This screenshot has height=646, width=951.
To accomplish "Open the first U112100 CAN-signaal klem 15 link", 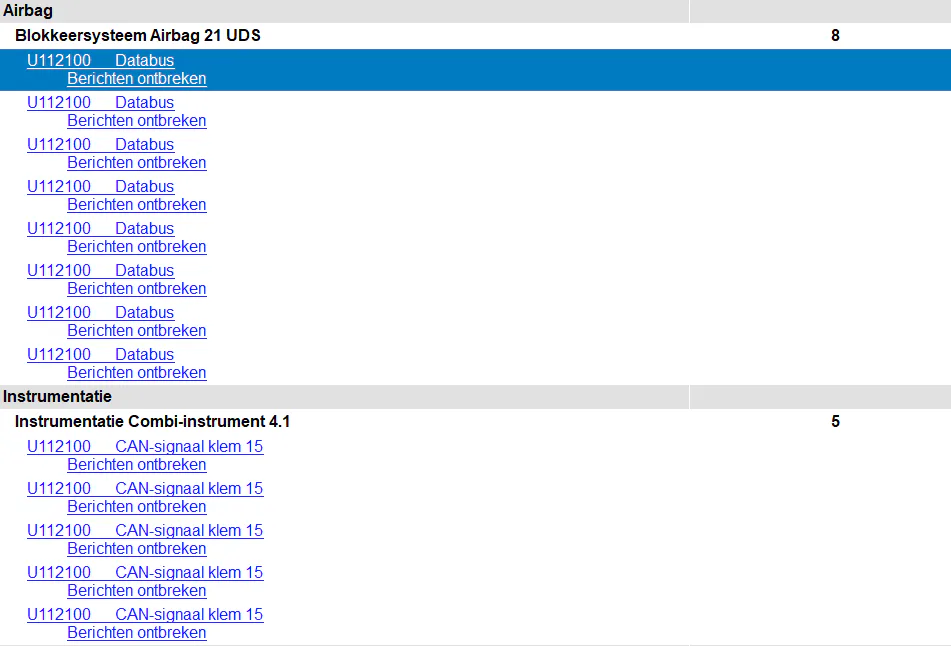I will pos(145,447).
